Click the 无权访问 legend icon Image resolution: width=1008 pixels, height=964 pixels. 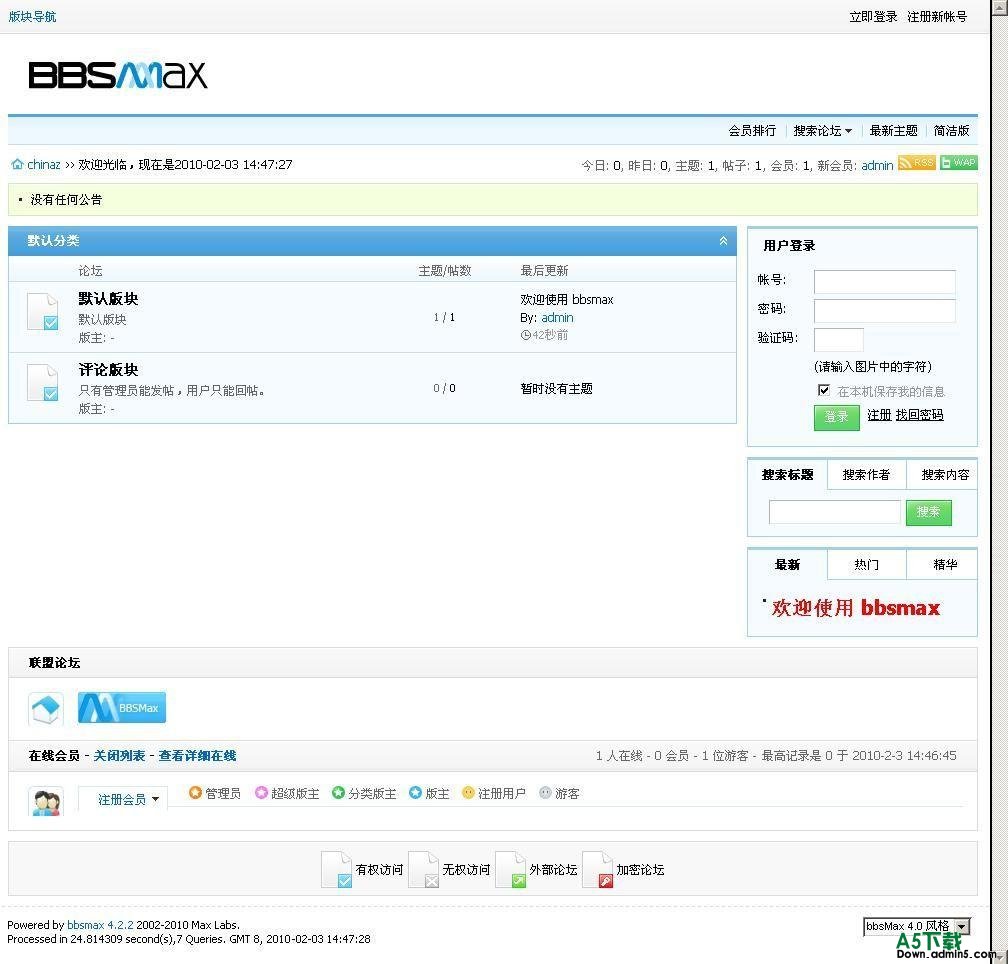point(424,870)
